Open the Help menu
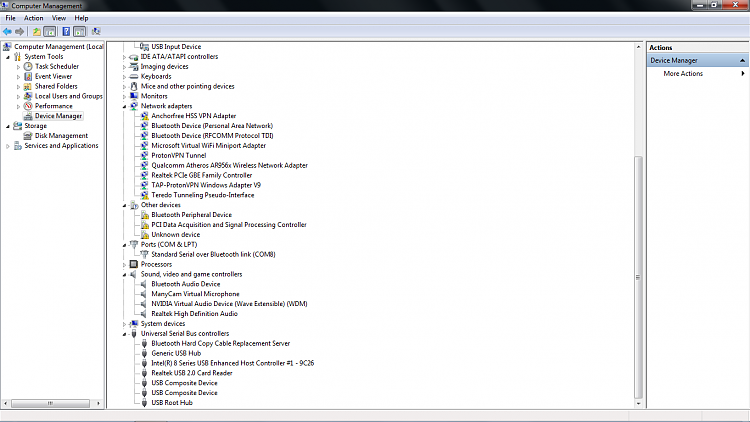The height and width of the screenshot is (422, 750). (81, 18)
